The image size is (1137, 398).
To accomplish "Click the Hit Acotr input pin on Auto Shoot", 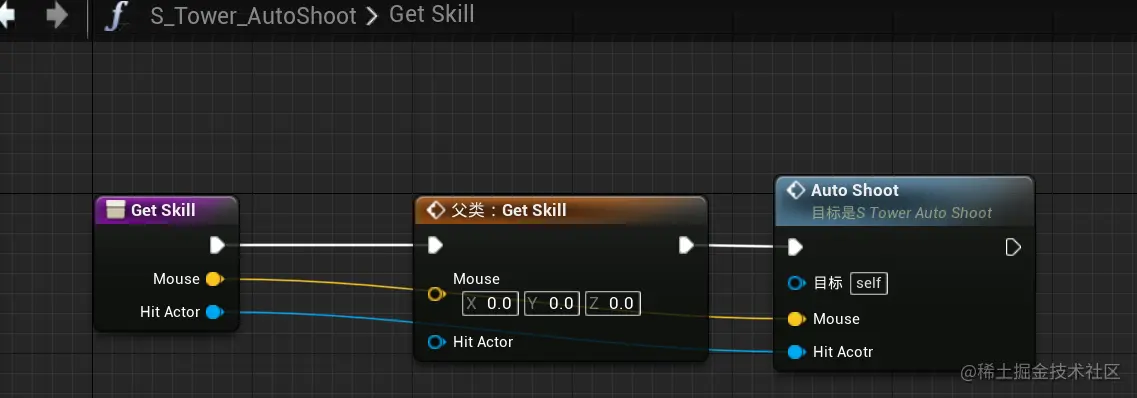I will 796,352.
